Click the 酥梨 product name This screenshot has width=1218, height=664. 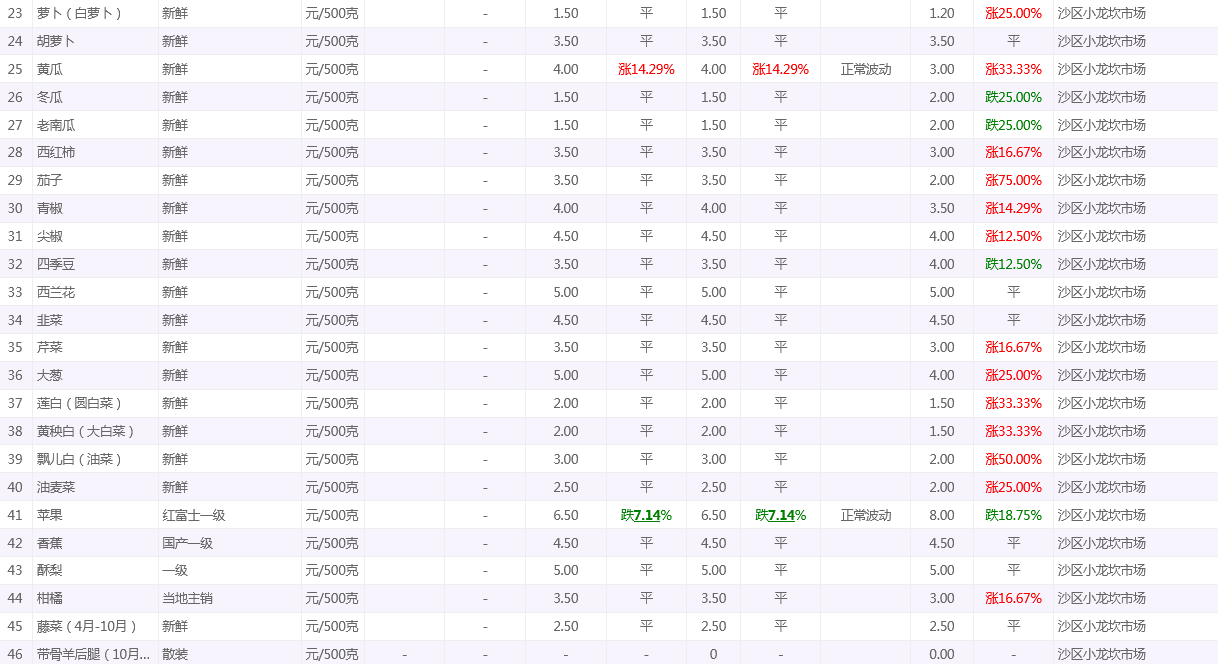coord(50,570)
